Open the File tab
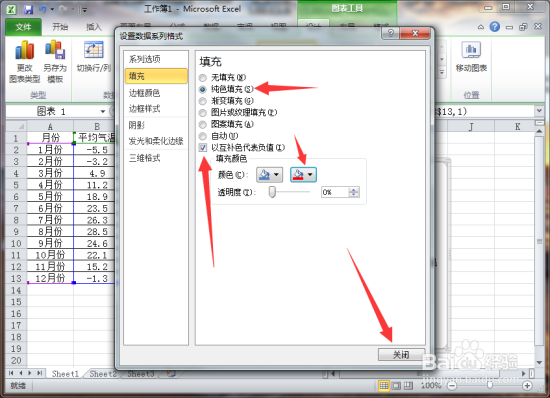 pyautogui.click(x=23, y=27)
